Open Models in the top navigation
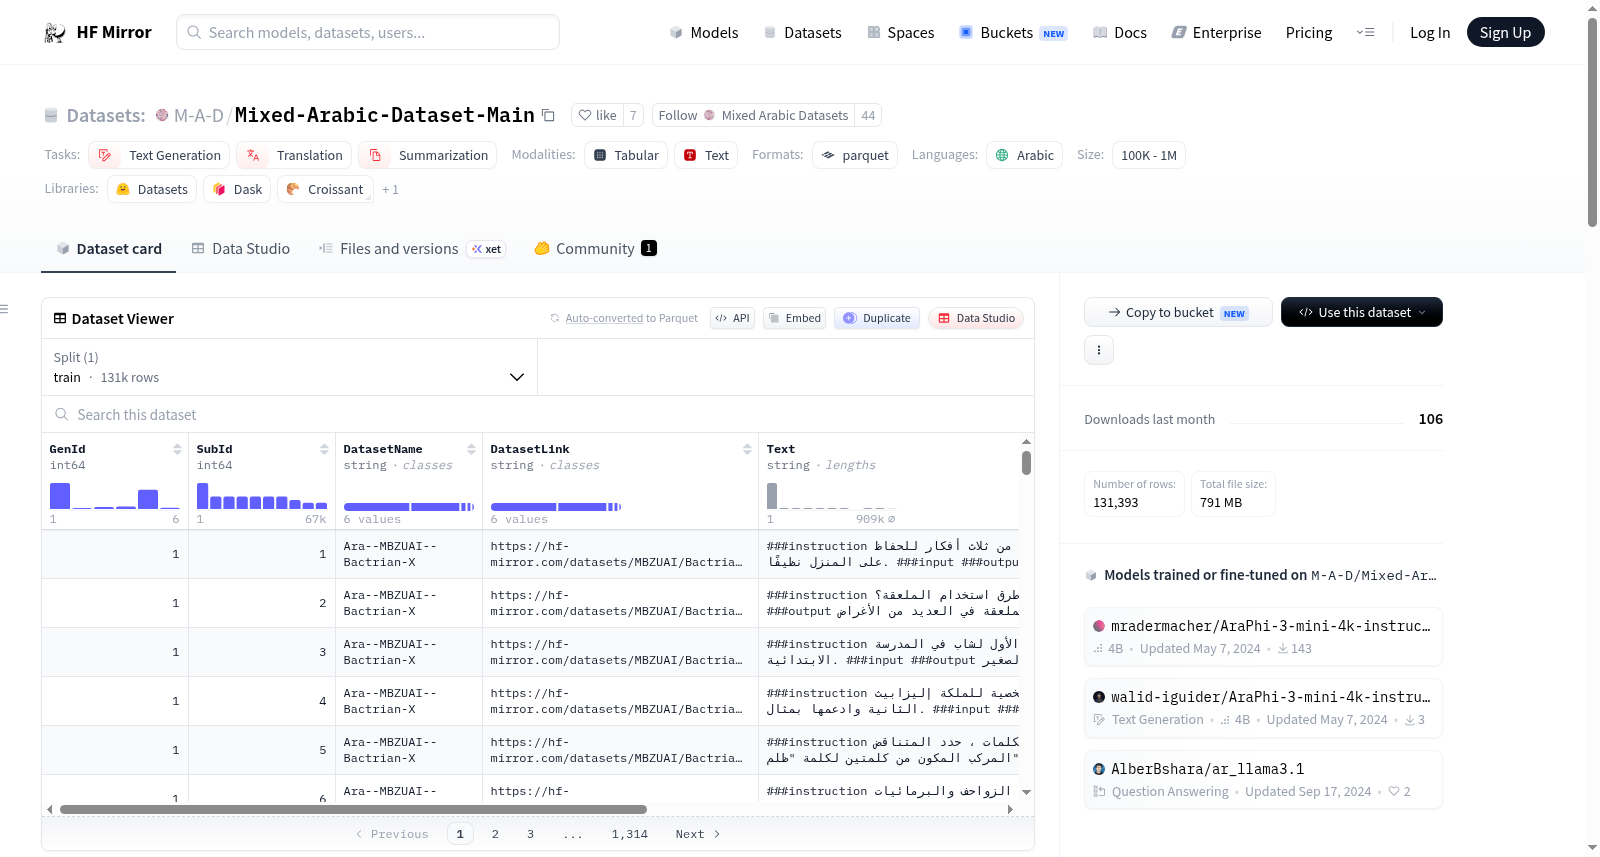 tap(704, 33)
